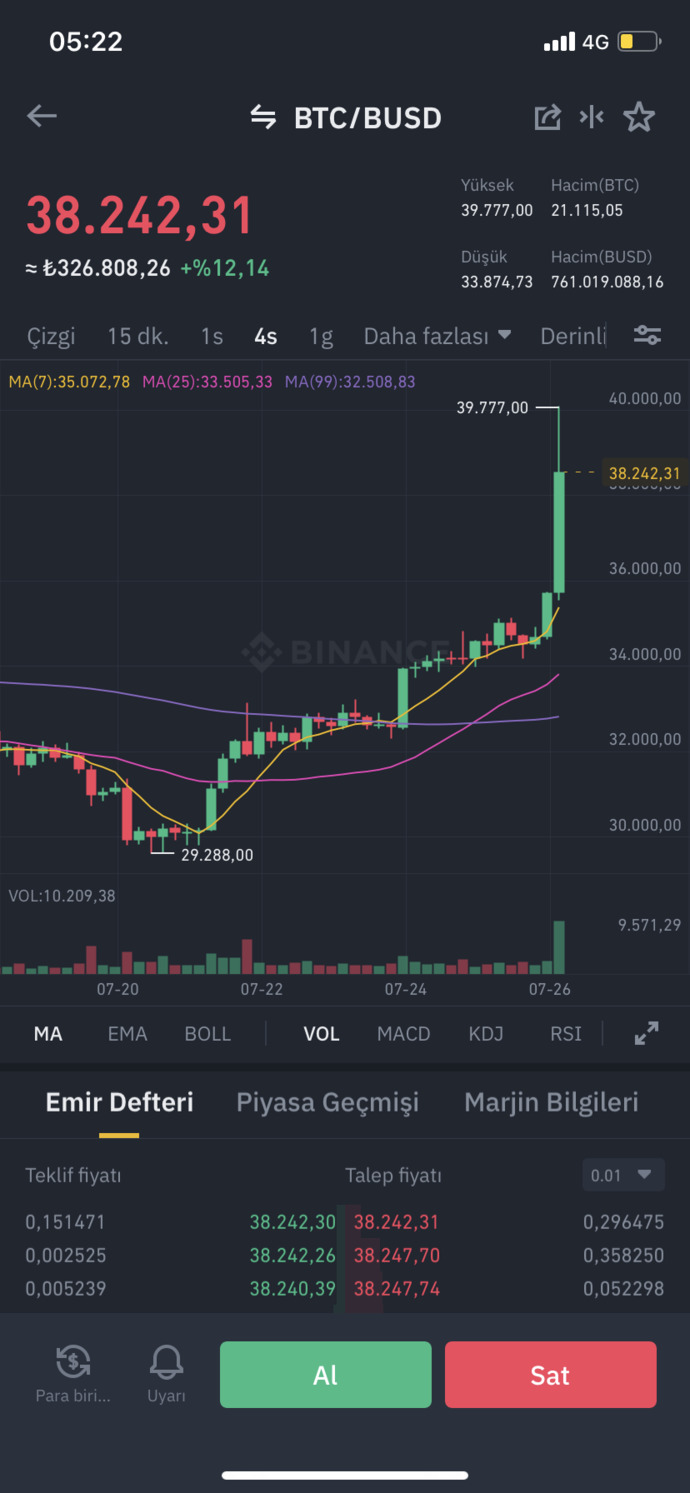Image resolution: width=690 pixels, height=1493 pixels.
Task: Tap the green Al buy button
Action: [326, 1374]
